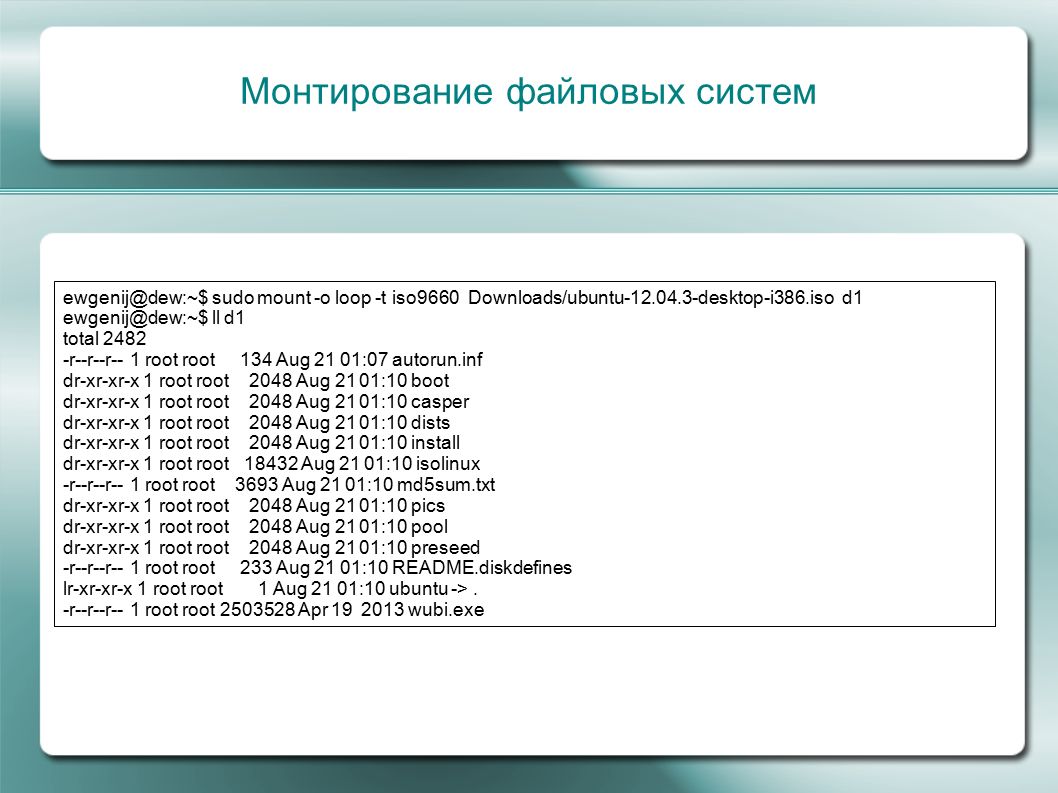Image resolution: width=1058 pixels, height=793 pixels.
Task: Select the dists directory row
Action: click(x=256, y=422)
